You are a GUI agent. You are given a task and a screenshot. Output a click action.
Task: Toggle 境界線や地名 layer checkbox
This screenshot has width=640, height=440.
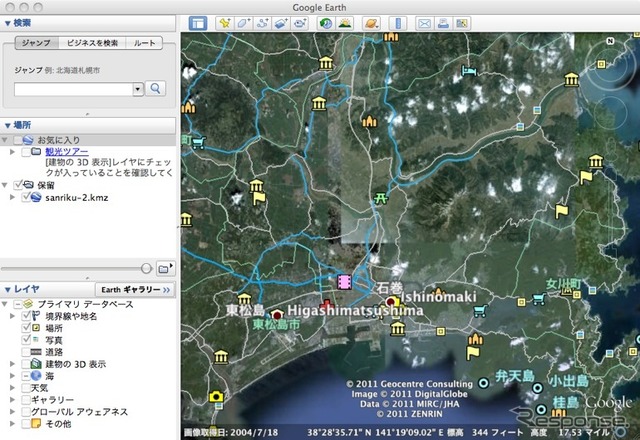pos(26,316)
